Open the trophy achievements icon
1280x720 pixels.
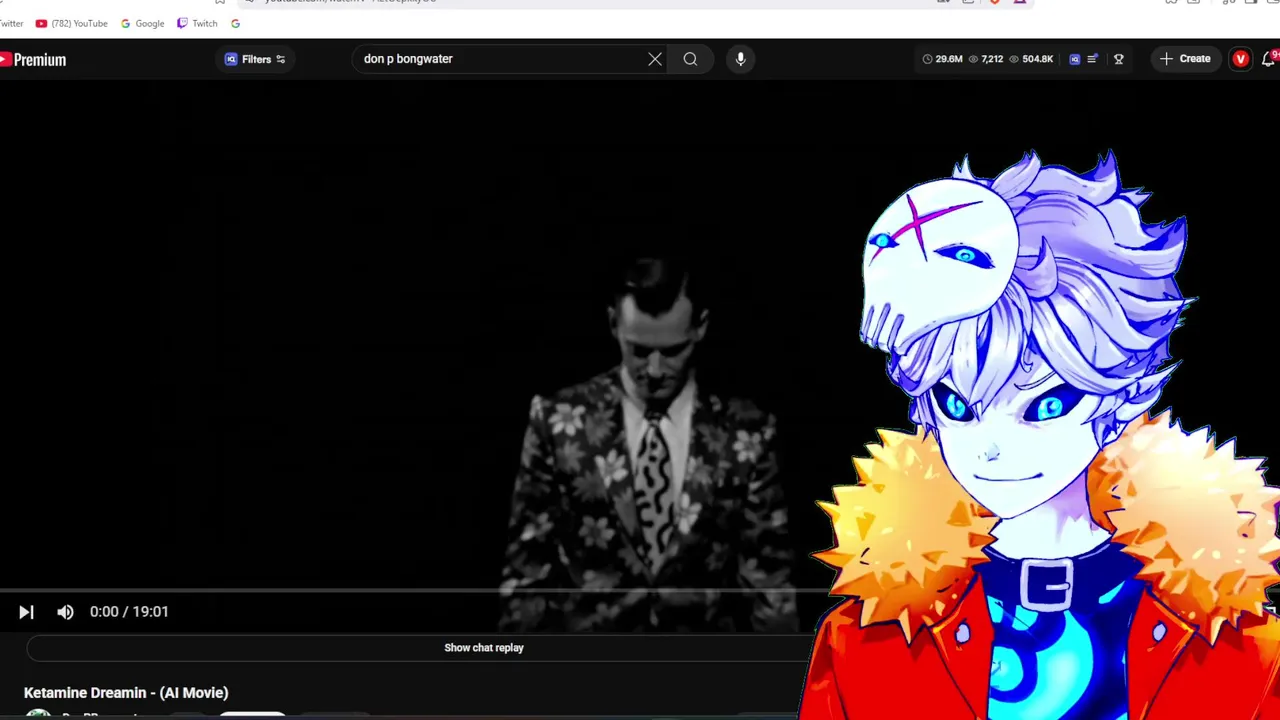point(1119,59)
